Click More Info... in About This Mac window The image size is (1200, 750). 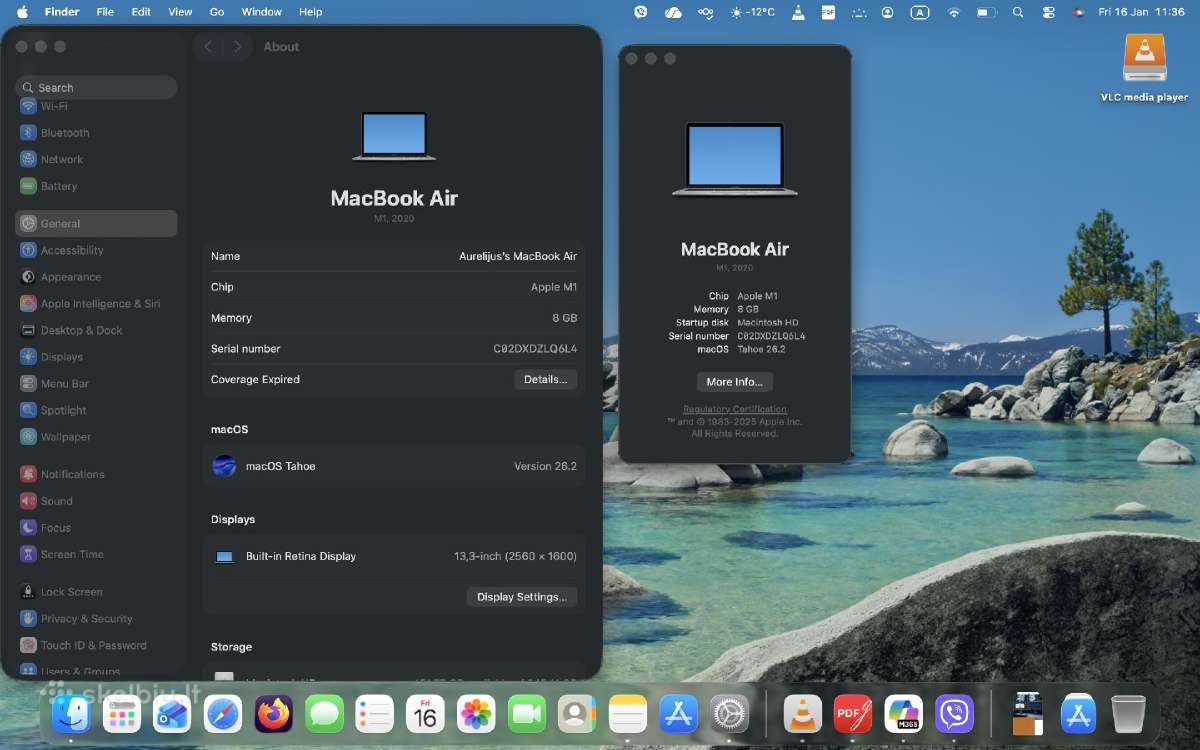[735, 382]
